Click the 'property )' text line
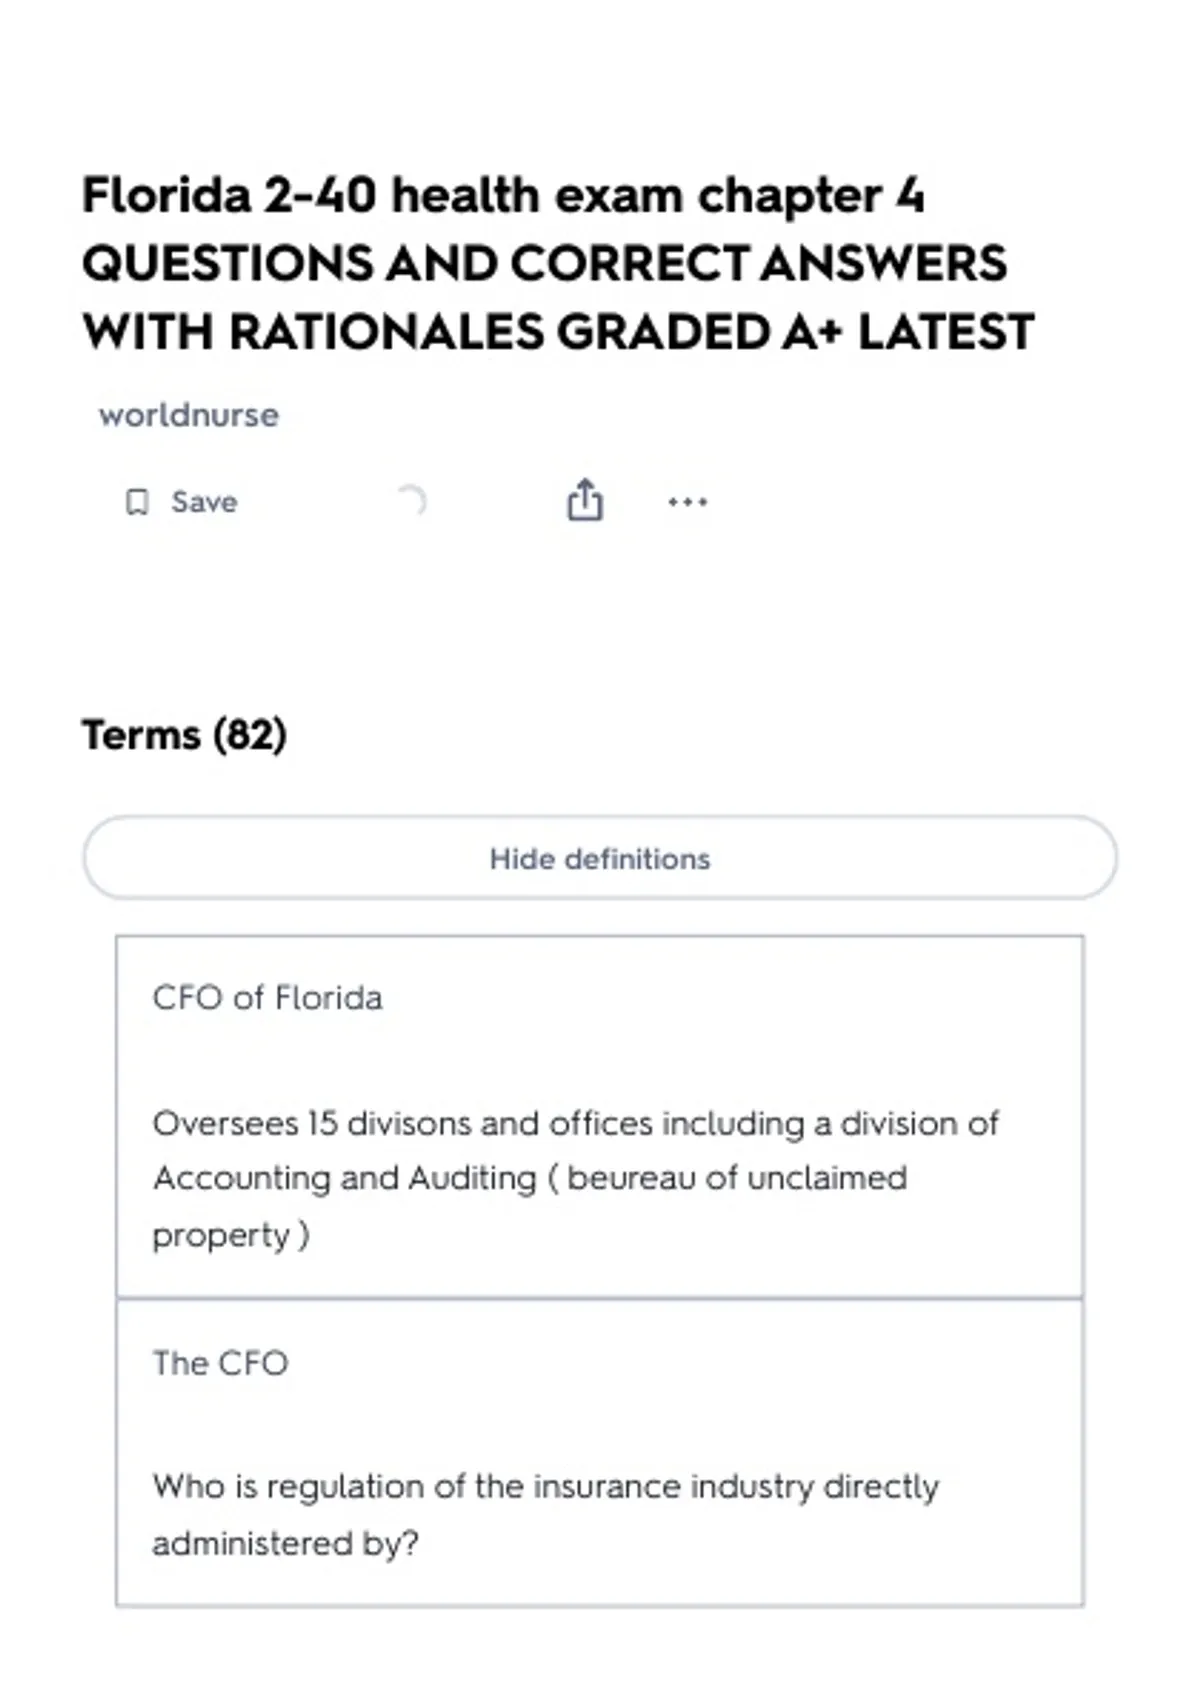This screenshot has height=1700, width=1200. click(231, 1235)
